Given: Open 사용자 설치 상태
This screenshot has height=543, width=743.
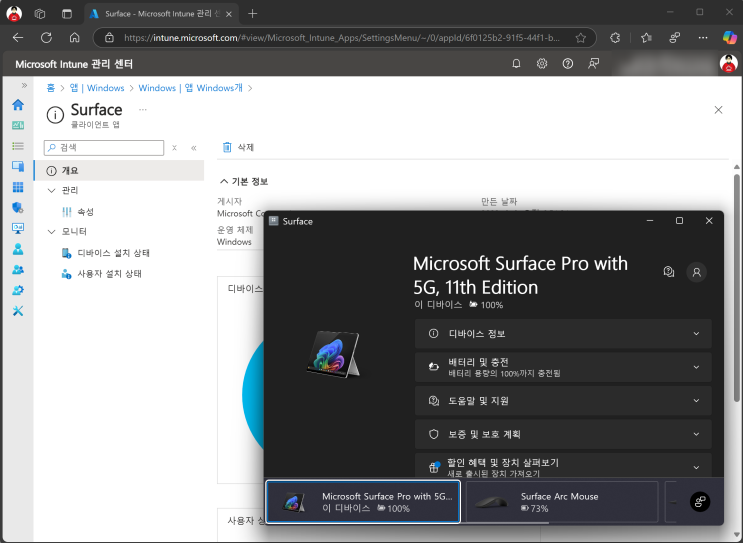Looking at the screenshot, I should point(109,273).
